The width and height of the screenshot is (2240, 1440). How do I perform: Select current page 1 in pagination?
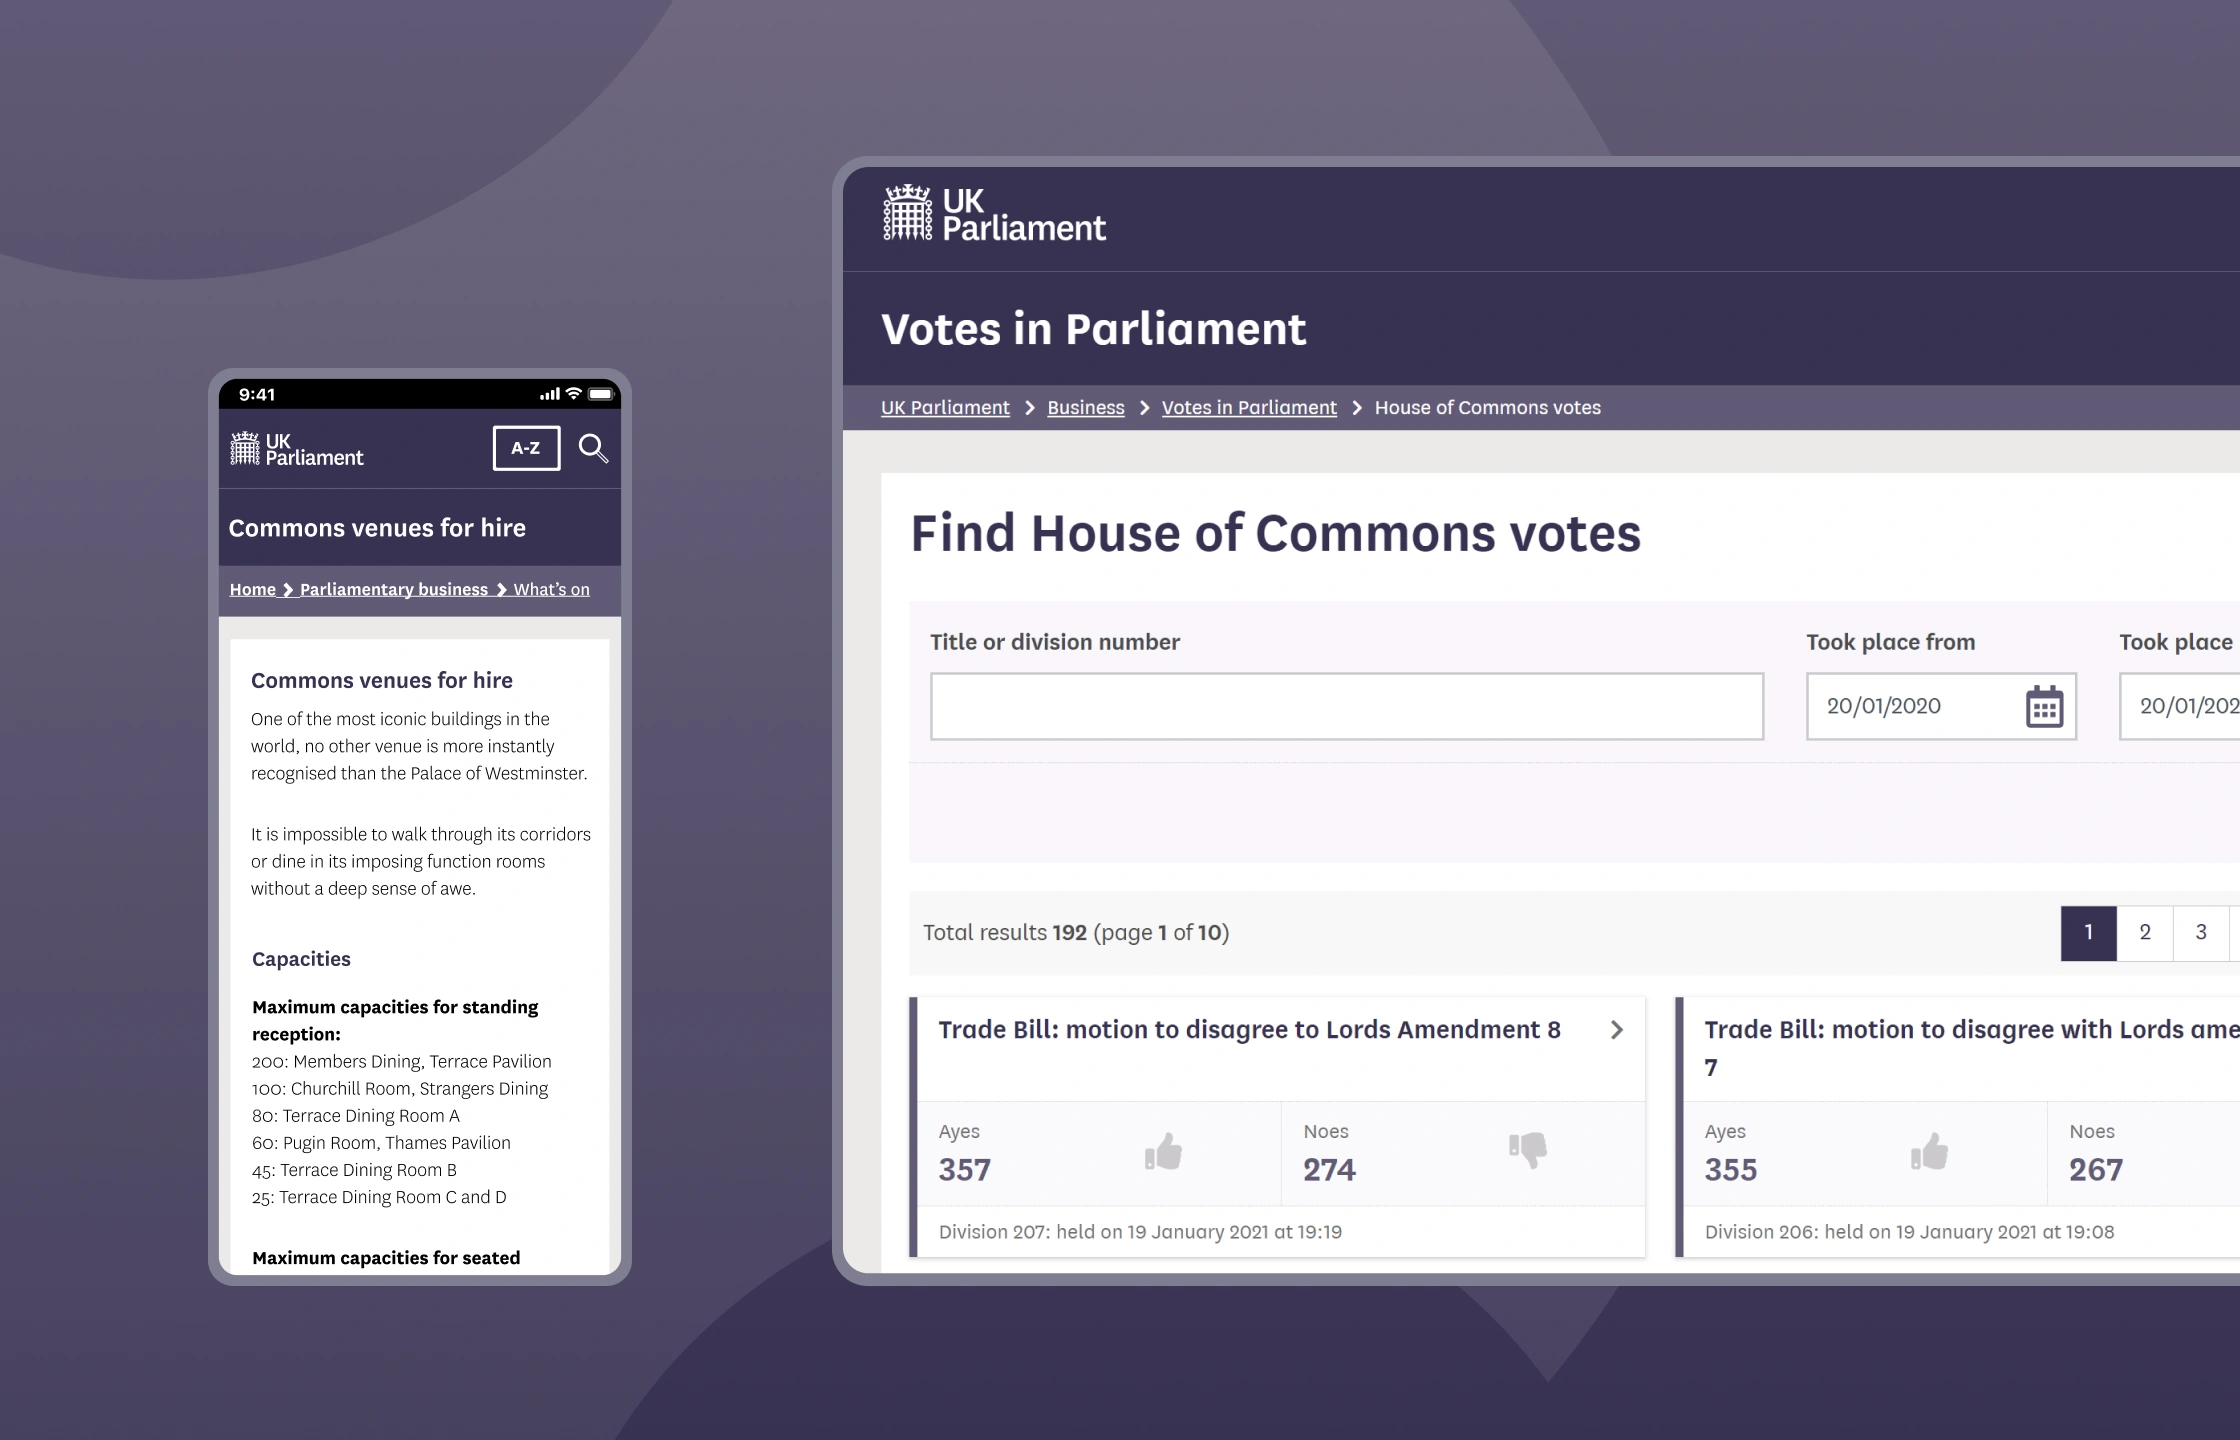tap(2088, 933)
